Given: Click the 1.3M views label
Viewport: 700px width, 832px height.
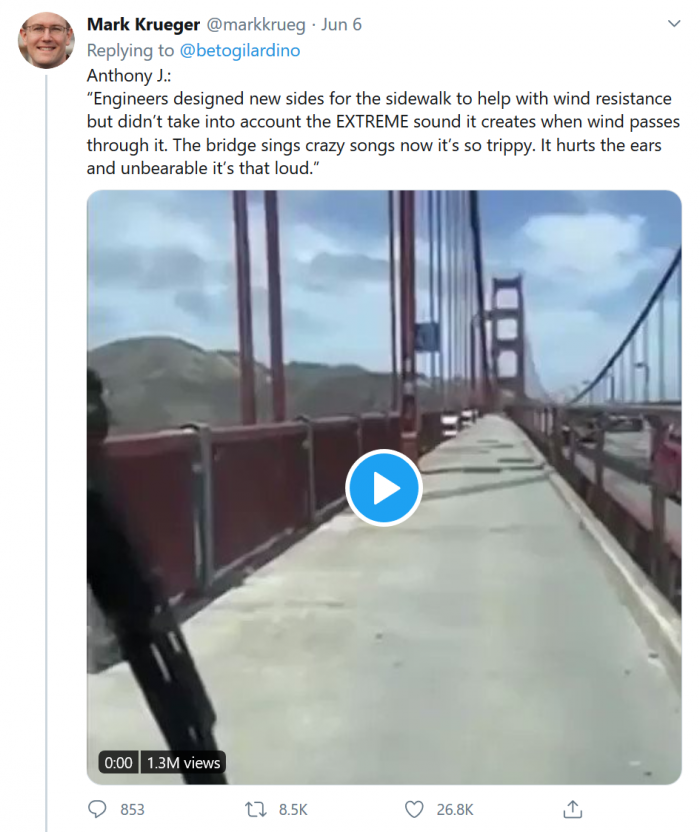Looking at the screenshot, I should click(x=183, y=762).
